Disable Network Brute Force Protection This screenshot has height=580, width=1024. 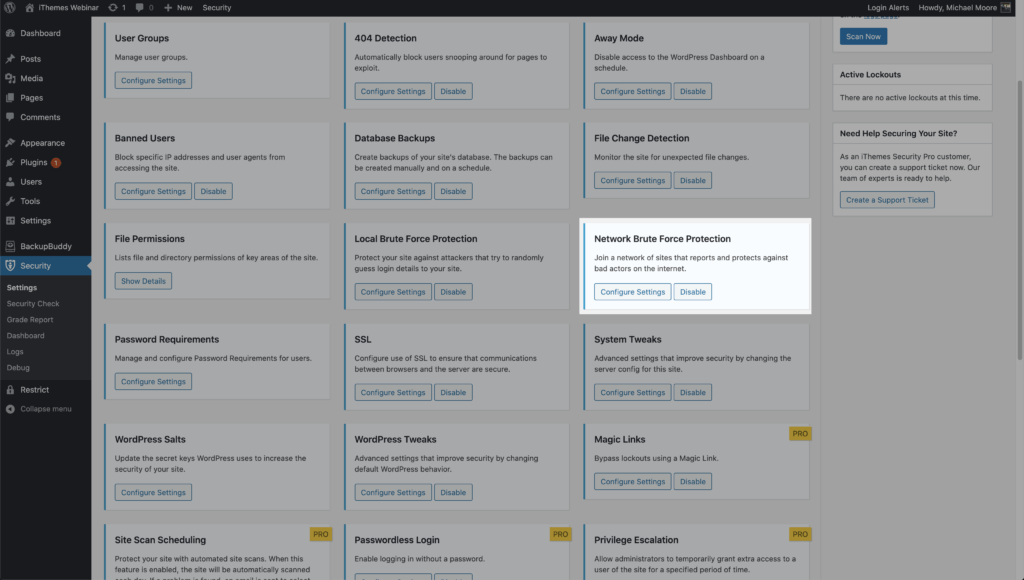coord(693,292)
